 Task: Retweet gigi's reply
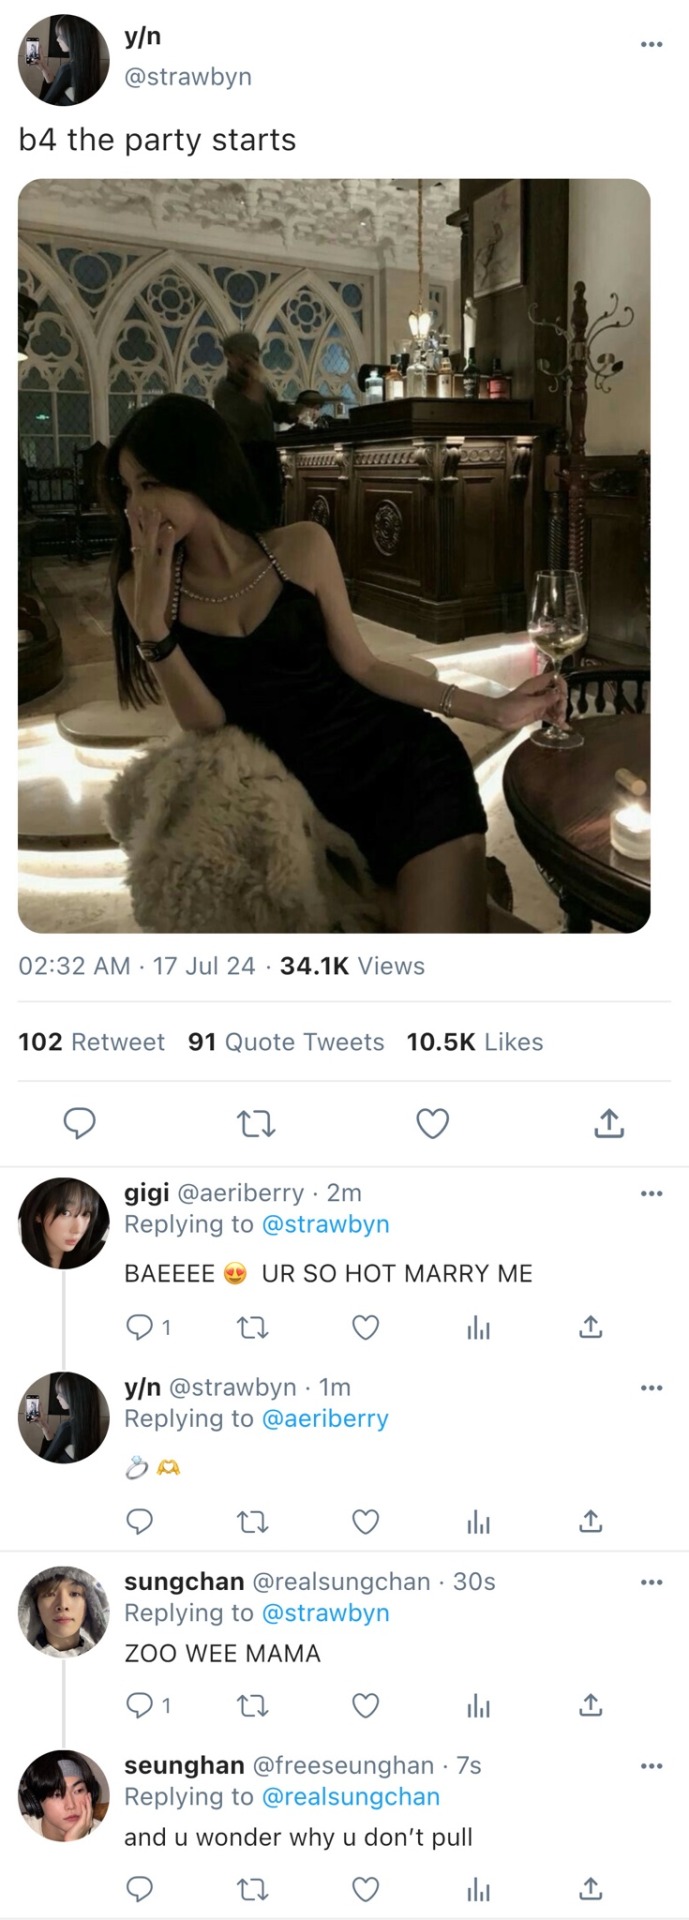coord(252,1327)
